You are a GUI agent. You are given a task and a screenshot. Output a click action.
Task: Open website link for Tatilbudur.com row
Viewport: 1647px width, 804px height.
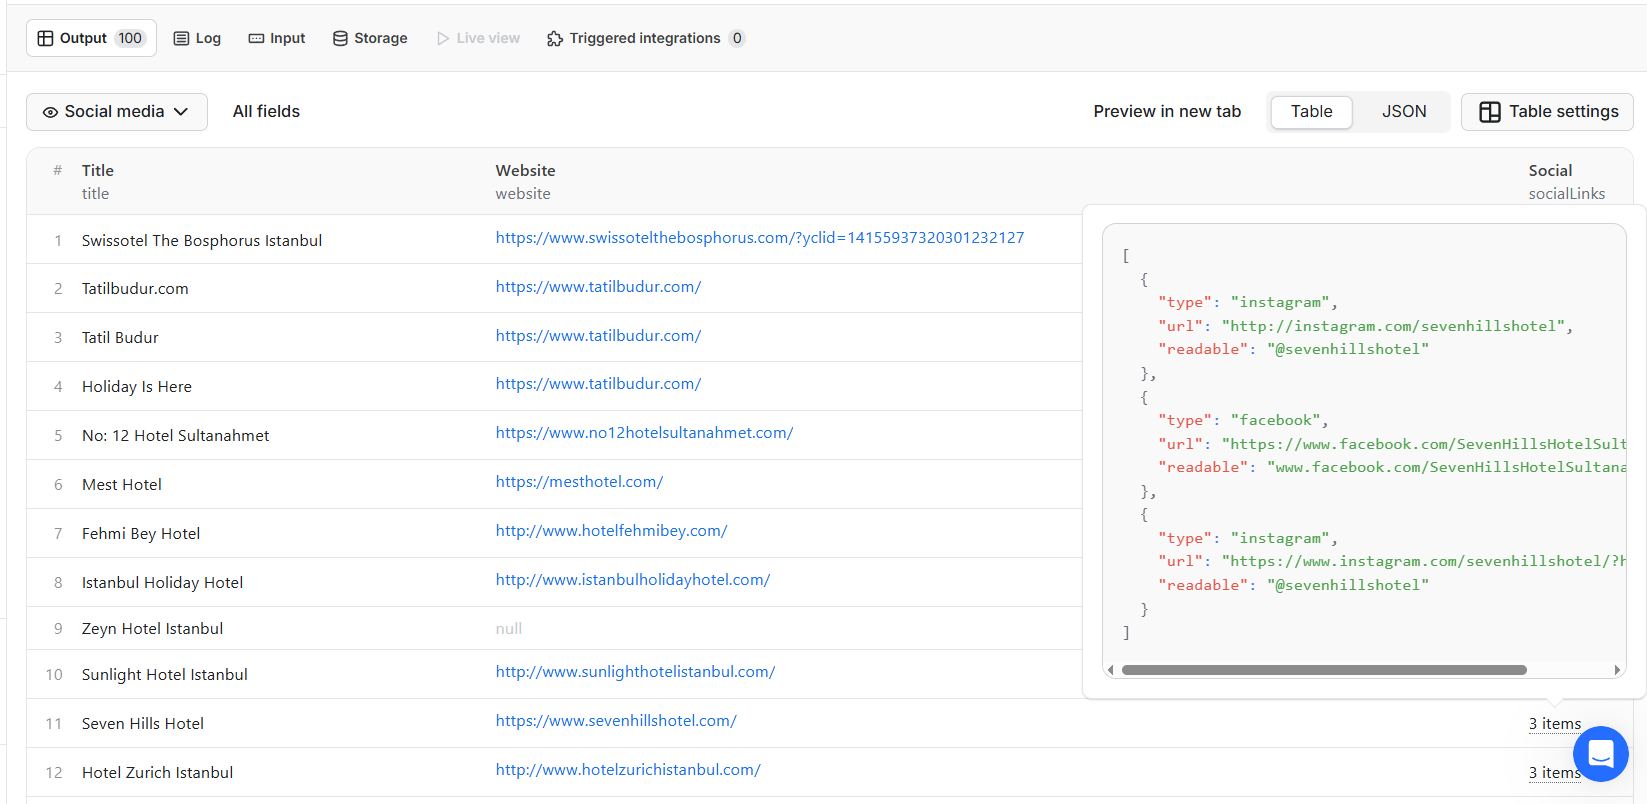pos(598,287)
